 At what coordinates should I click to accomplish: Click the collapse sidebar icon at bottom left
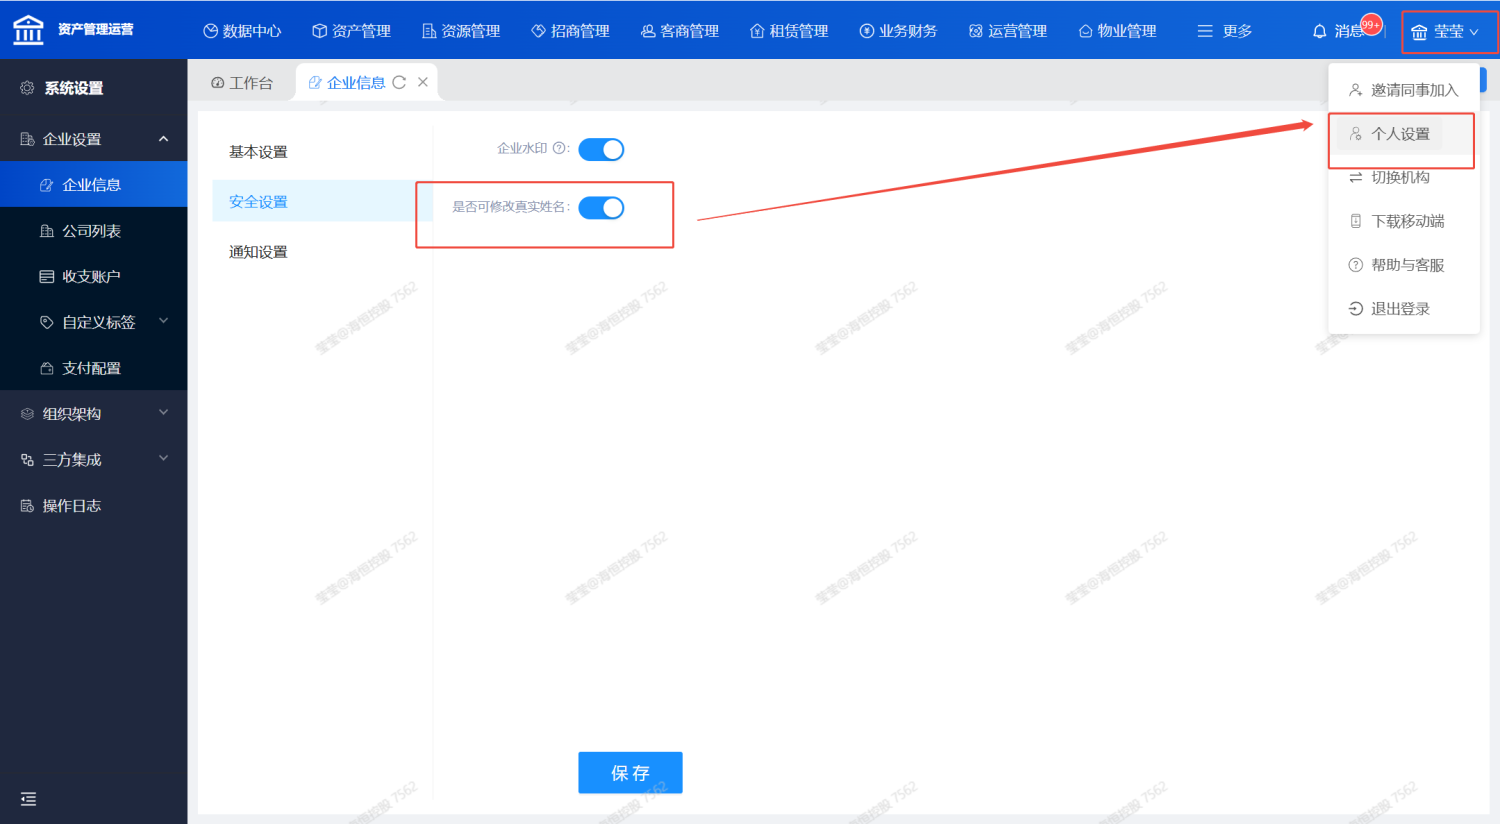tap(28, 798)
